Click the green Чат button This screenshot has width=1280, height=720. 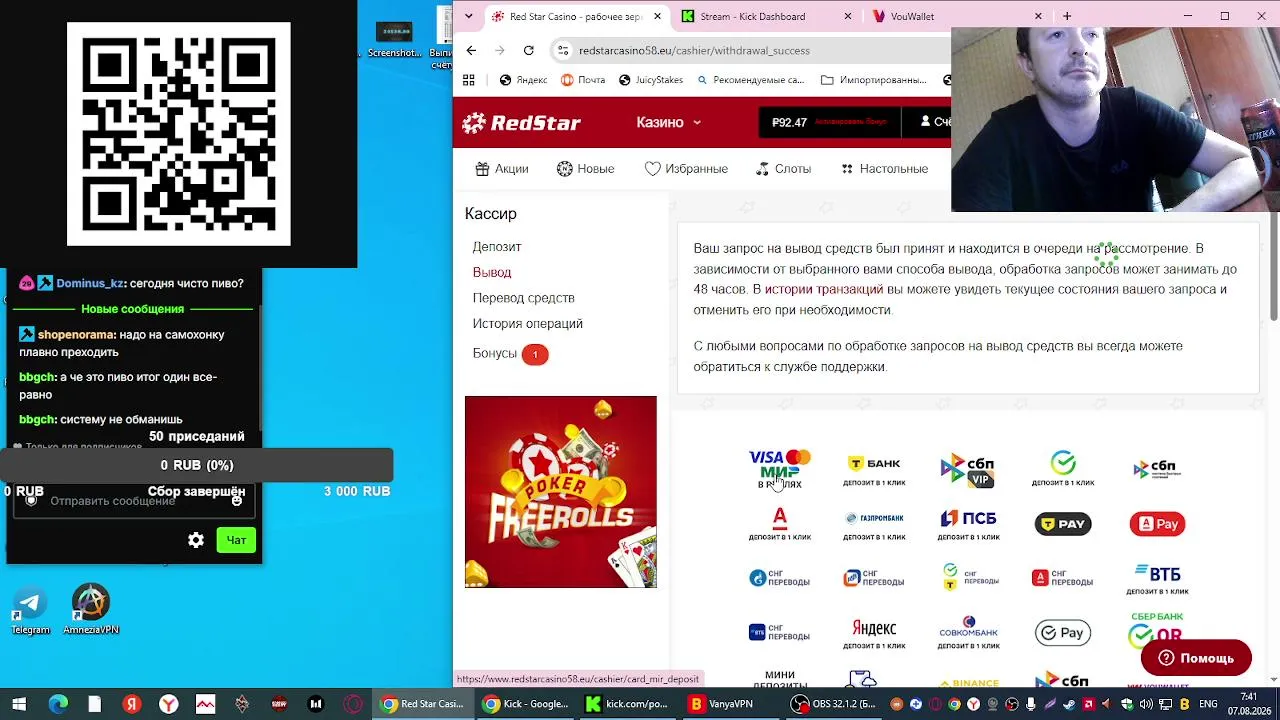(x=236, y=540)
